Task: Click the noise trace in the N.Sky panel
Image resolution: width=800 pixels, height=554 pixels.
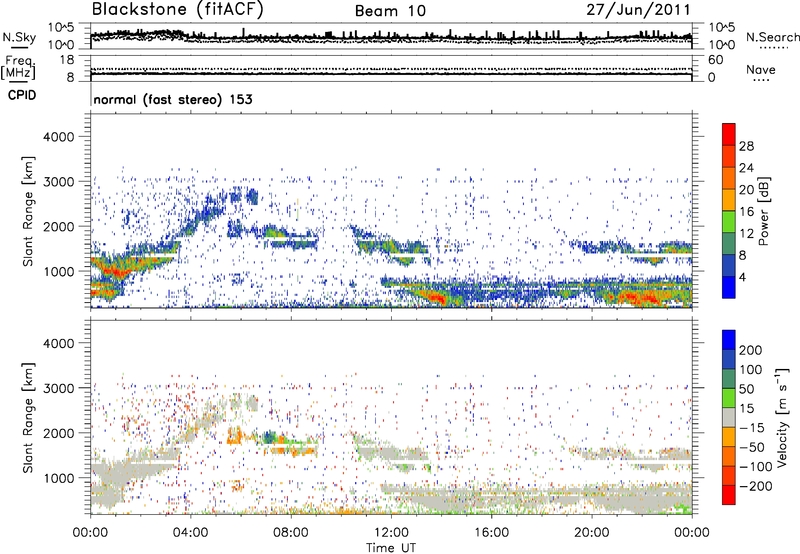Action: [391, 36]
